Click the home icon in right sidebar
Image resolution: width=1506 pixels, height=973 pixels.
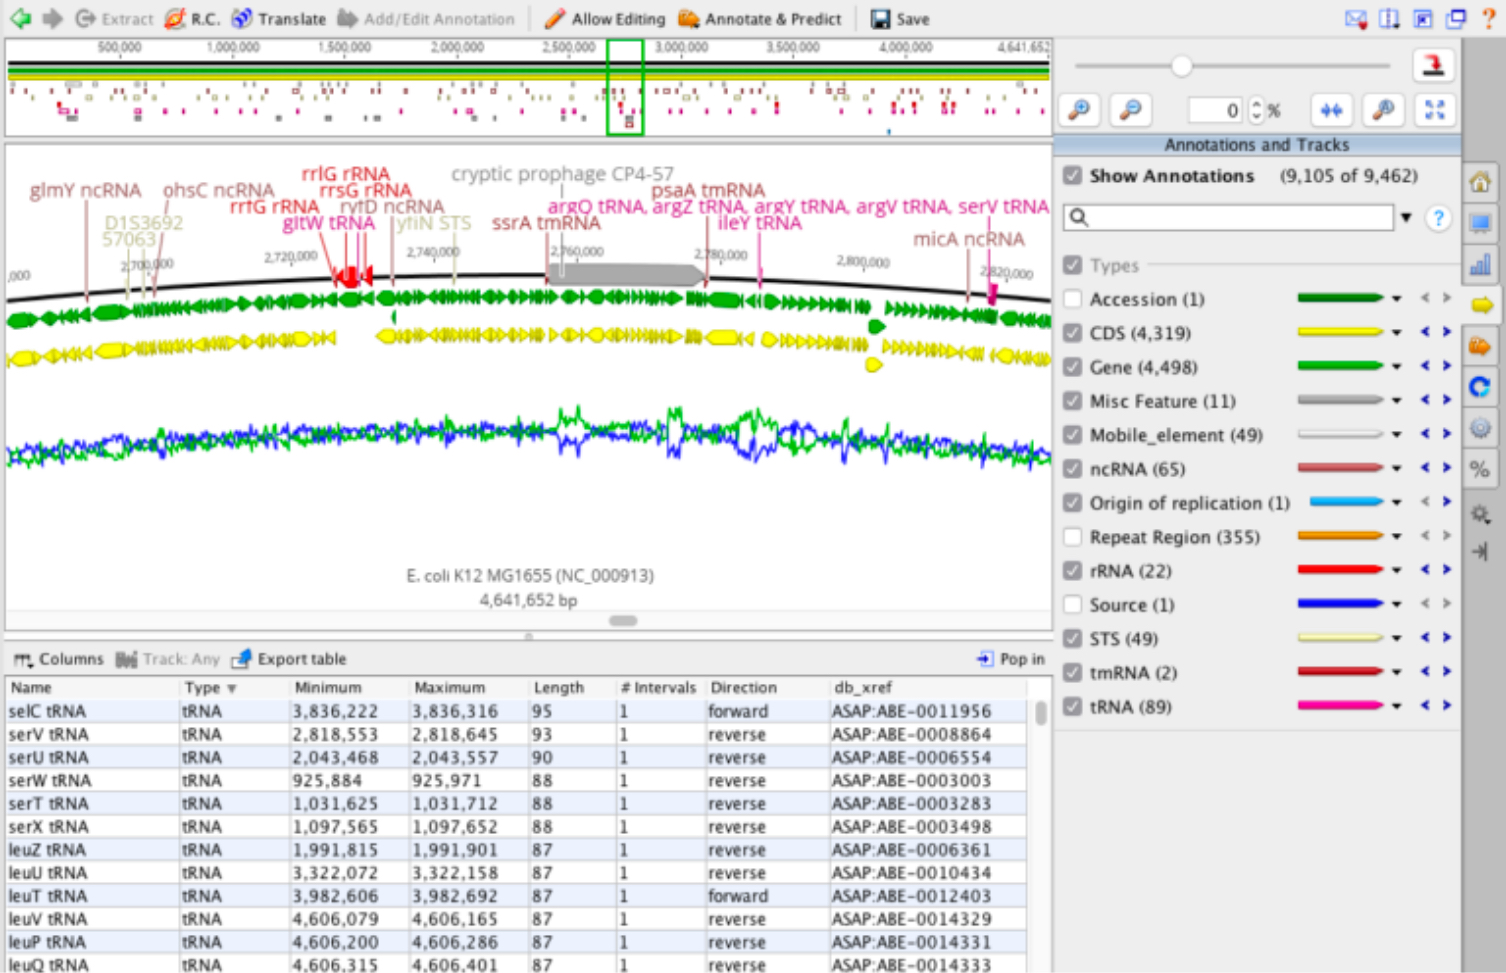tap(1480, 182)
